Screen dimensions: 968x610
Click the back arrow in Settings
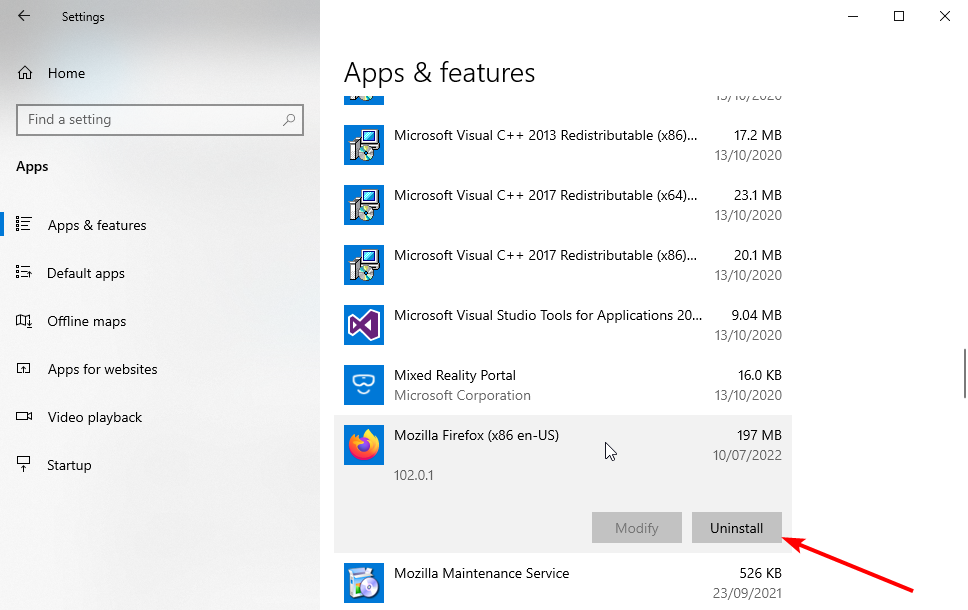coord(24,16)
